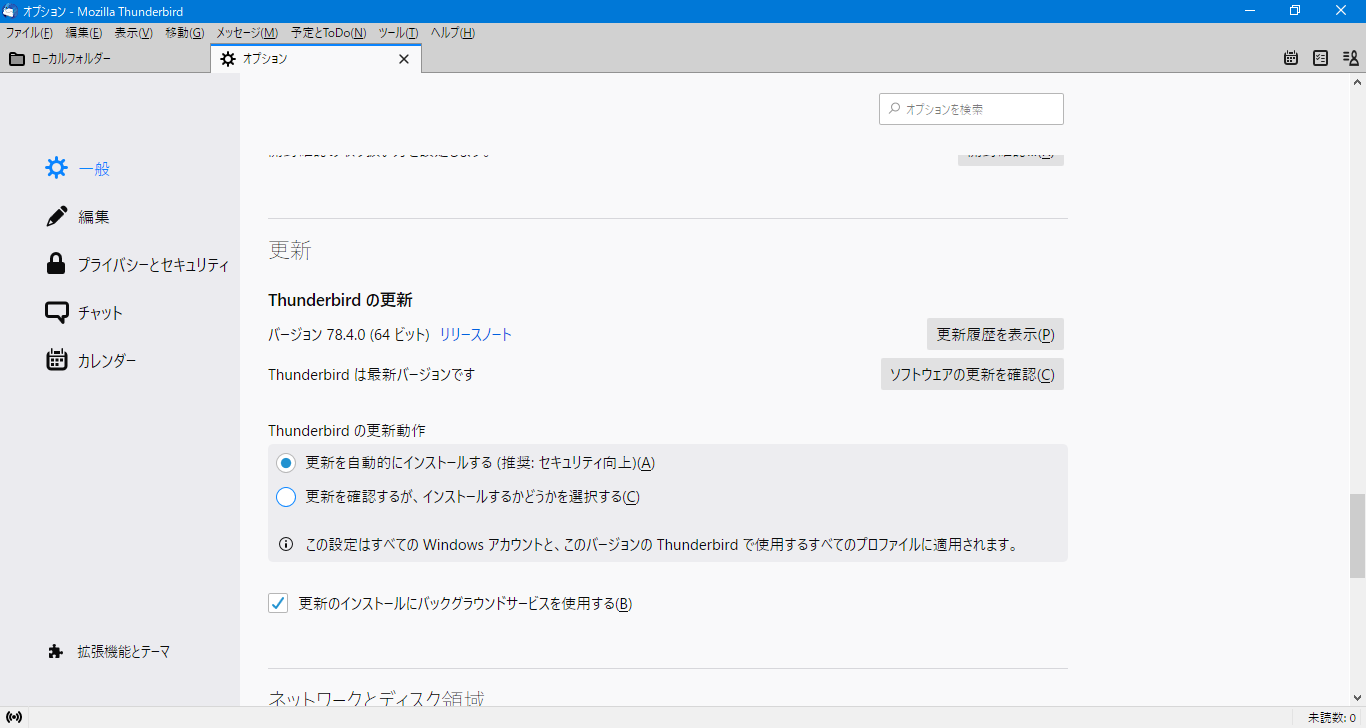Open the カレンダー calendar icon in sidebar
The image size is (1366, 728).
pos(57,360)
